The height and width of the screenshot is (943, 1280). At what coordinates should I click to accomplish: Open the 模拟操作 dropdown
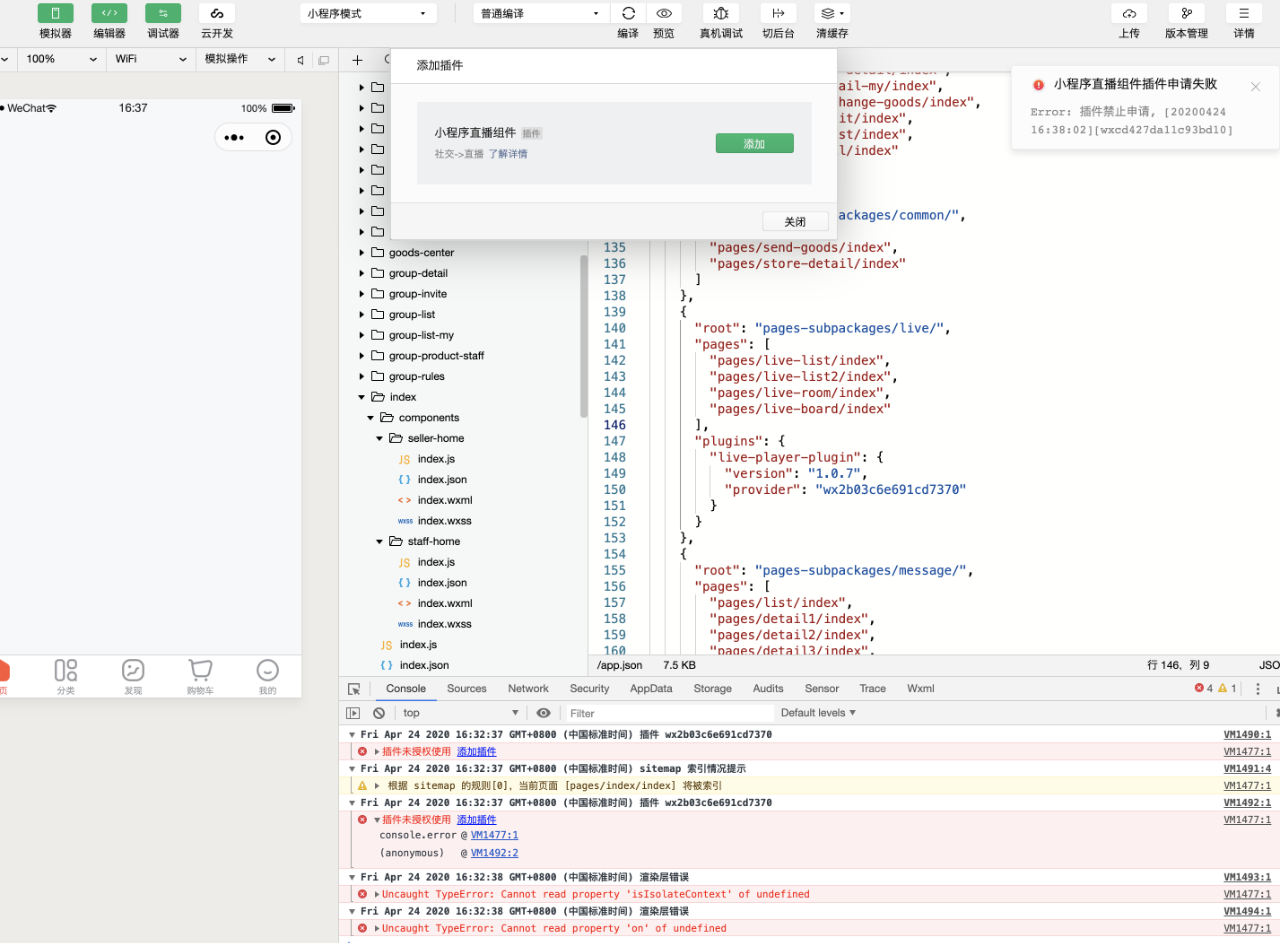[x=240, y=59]
